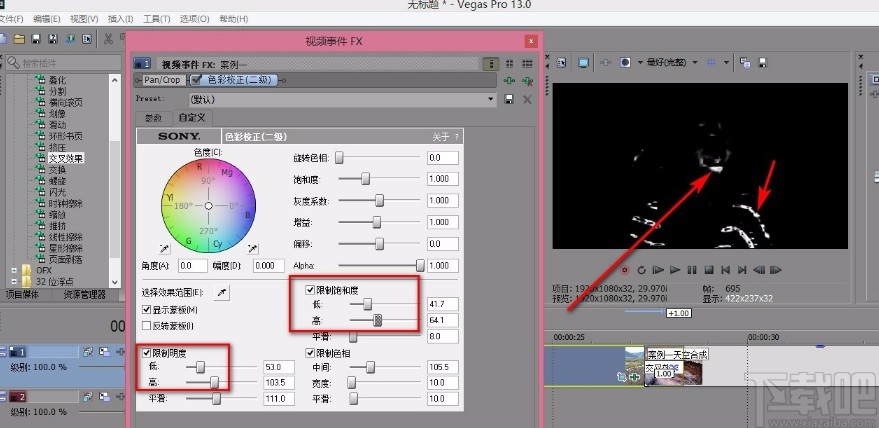Click Copy Snapshot to Clipboard icon
Image resolution: width=879 pixels, height=428 pixels.
745,63
